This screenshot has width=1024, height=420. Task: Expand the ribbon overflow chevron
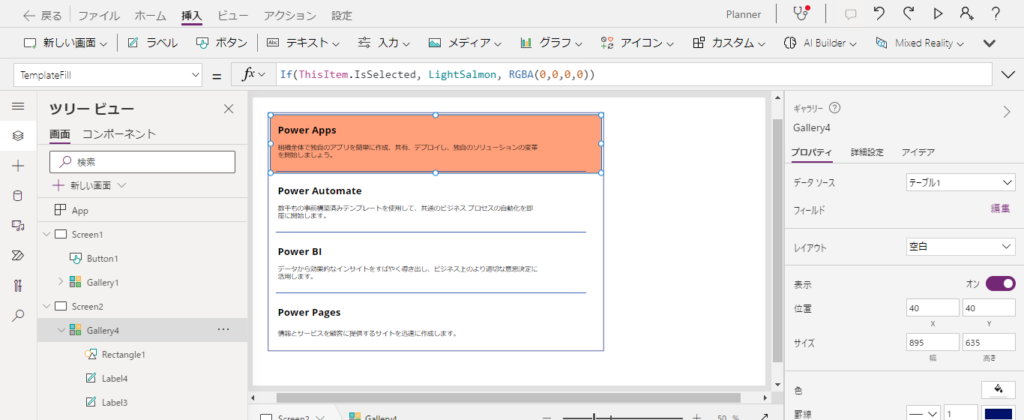(x=989, y=43)
